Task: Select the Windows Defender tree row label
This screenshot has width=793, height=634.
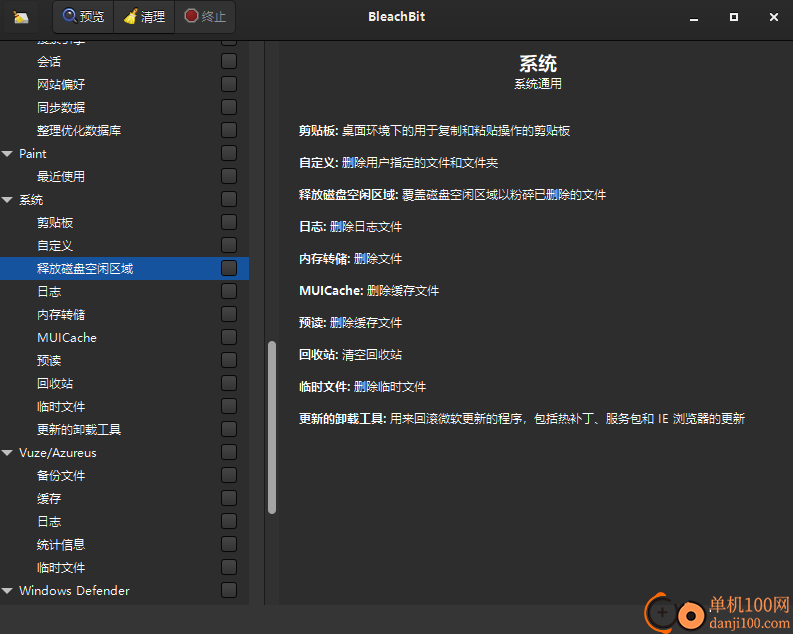Action: [x=74, y=591]
